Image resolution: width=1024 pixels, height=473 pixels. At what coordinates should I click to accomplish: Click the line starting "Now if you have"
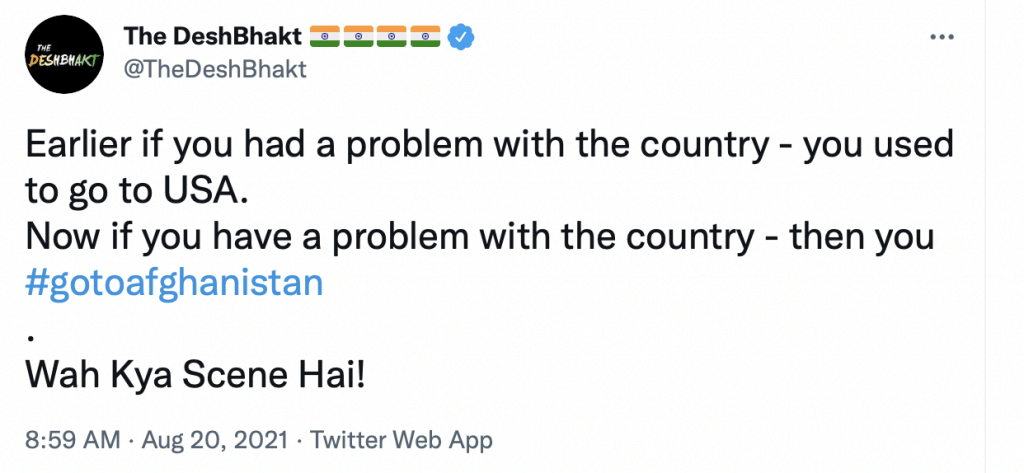(478, 237)
